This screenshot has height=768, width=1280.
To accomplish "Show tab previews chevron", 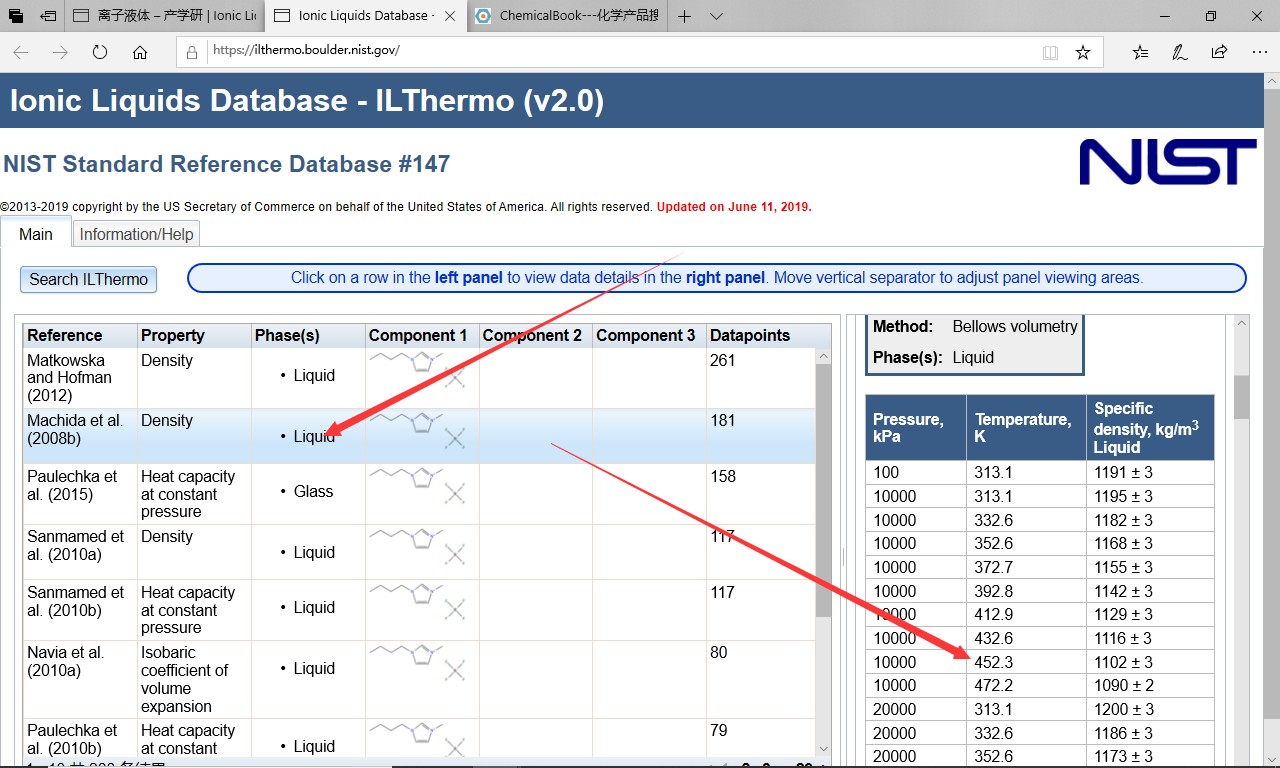I will pos(716,16).
